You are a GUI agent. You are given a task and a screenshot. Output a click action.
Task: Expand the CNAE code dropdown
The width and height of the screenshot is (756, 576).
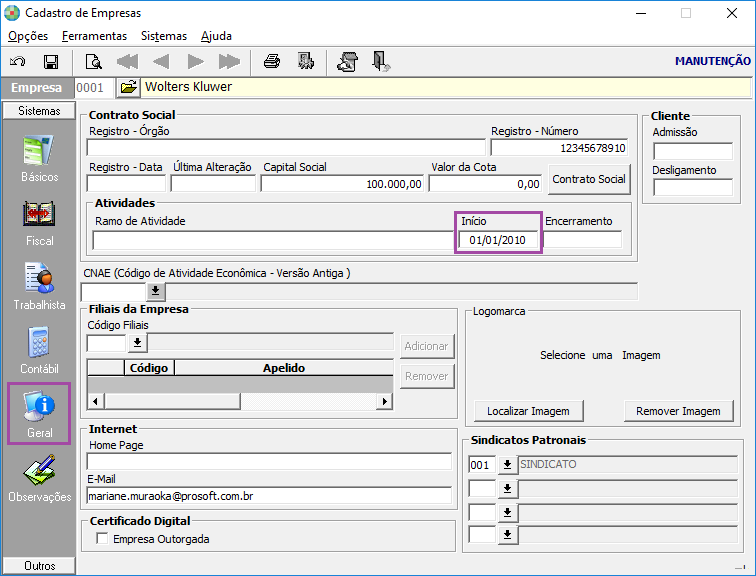tap(156, 291)
